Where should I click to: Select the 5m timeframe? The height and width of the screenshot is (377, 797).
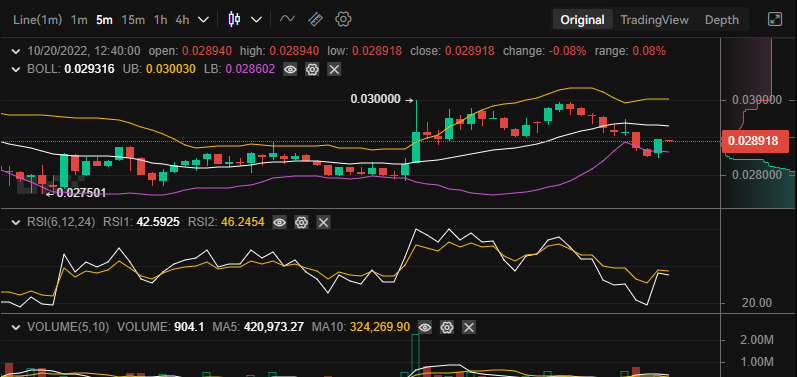[104, 20]
